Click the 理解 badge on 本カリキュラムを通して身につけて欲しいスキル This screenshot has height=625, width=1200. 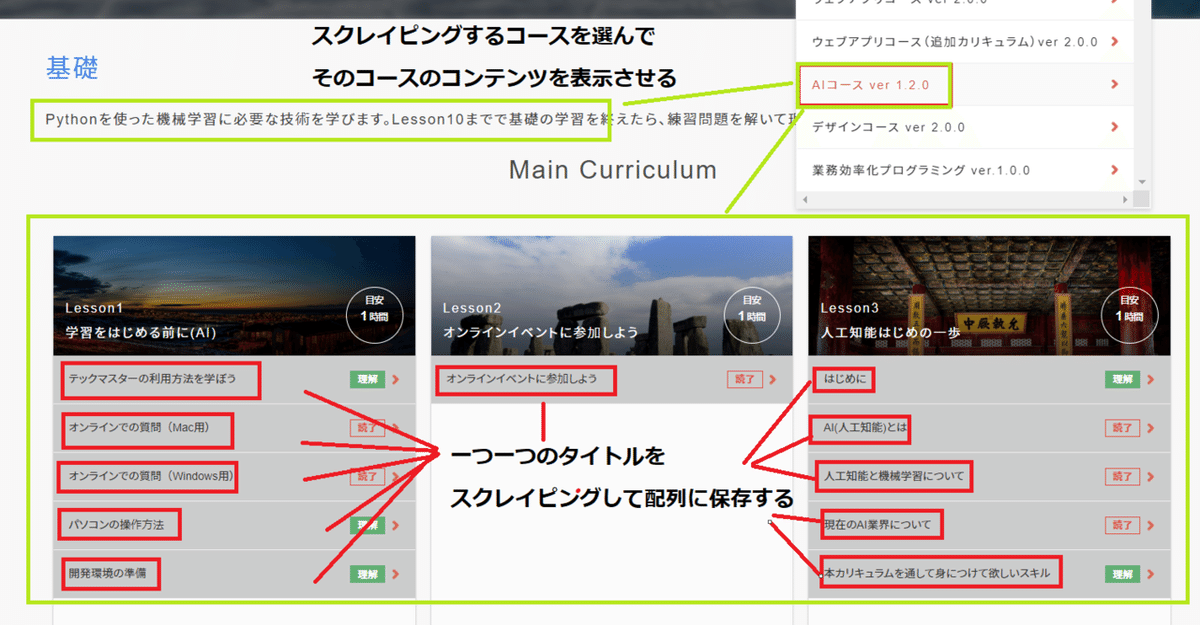[x=1122, y=574]
